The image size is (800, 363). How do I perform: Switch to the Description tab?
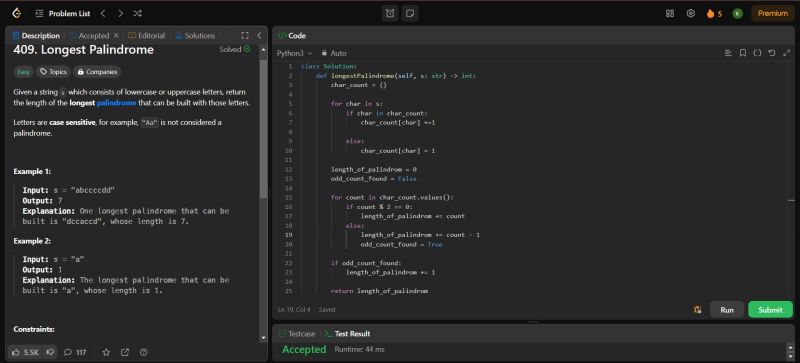36,36
